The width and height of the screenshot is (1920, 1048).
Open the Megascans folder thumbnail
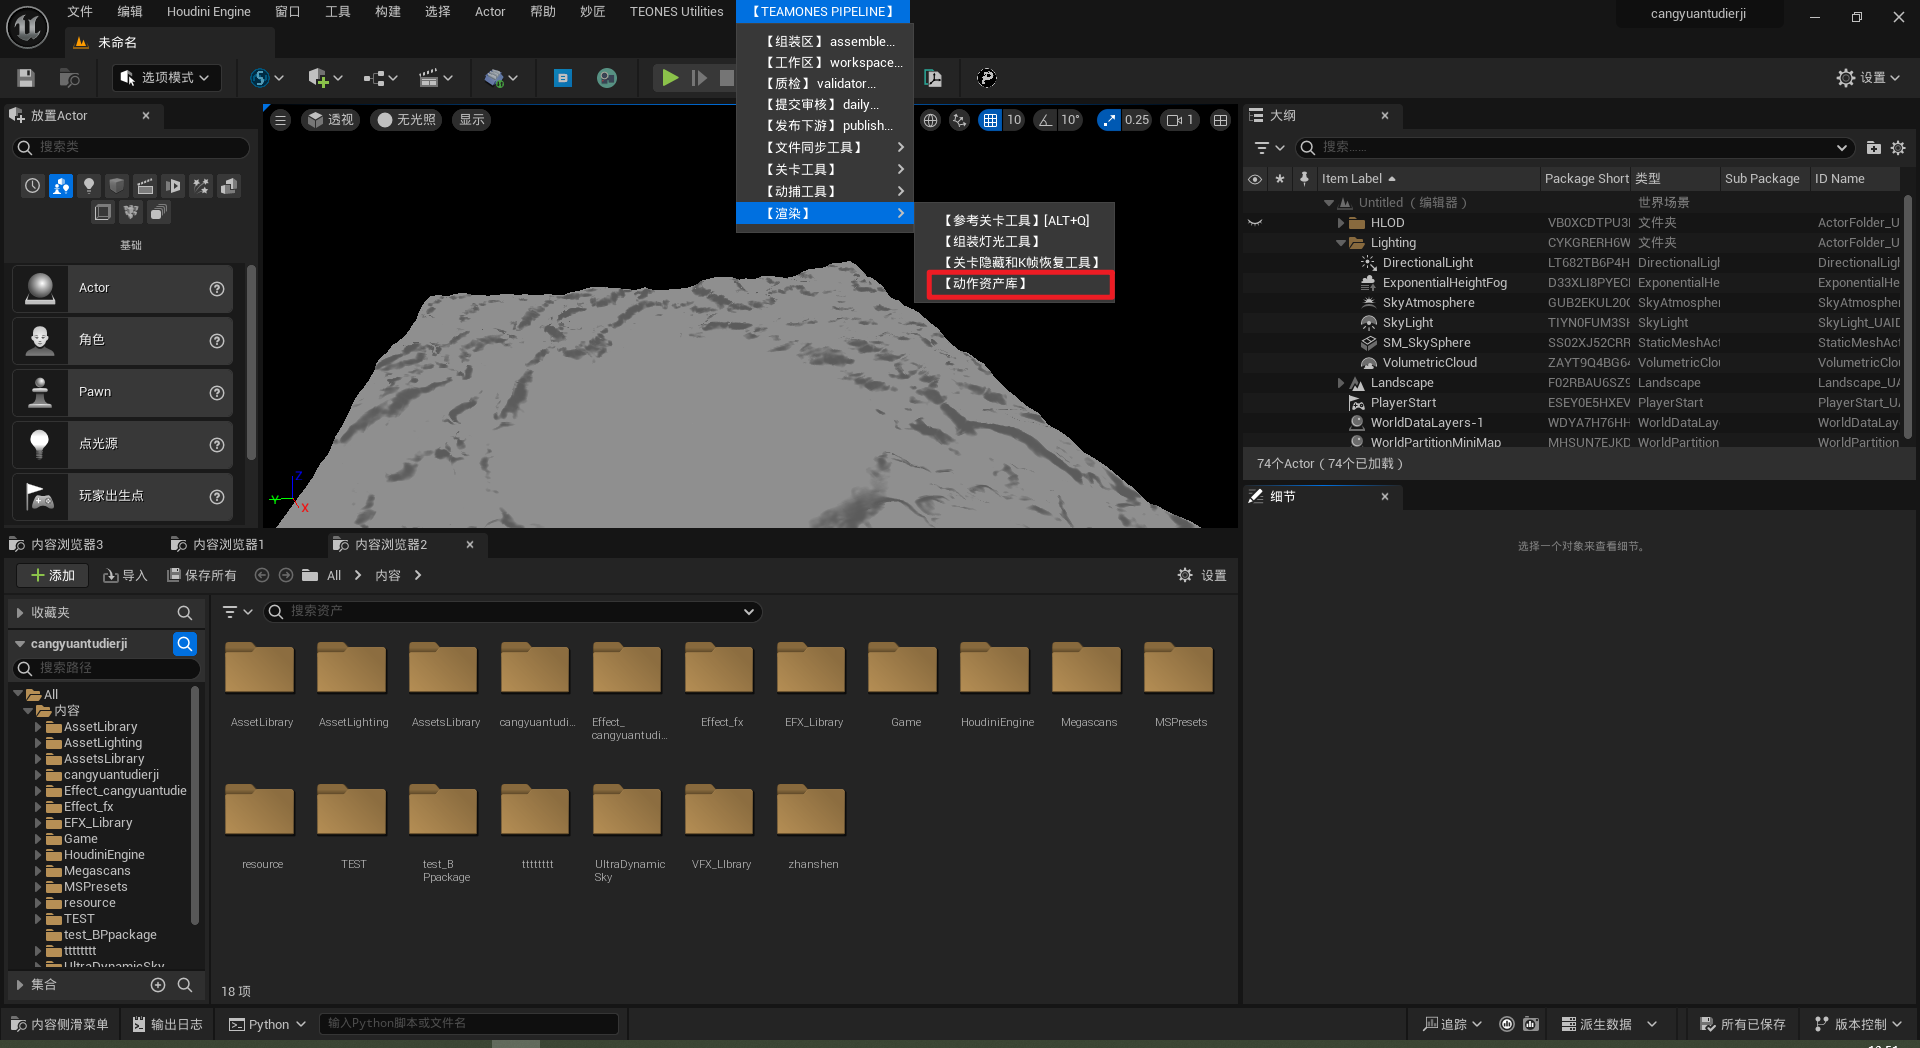[x=1088, y=670]
